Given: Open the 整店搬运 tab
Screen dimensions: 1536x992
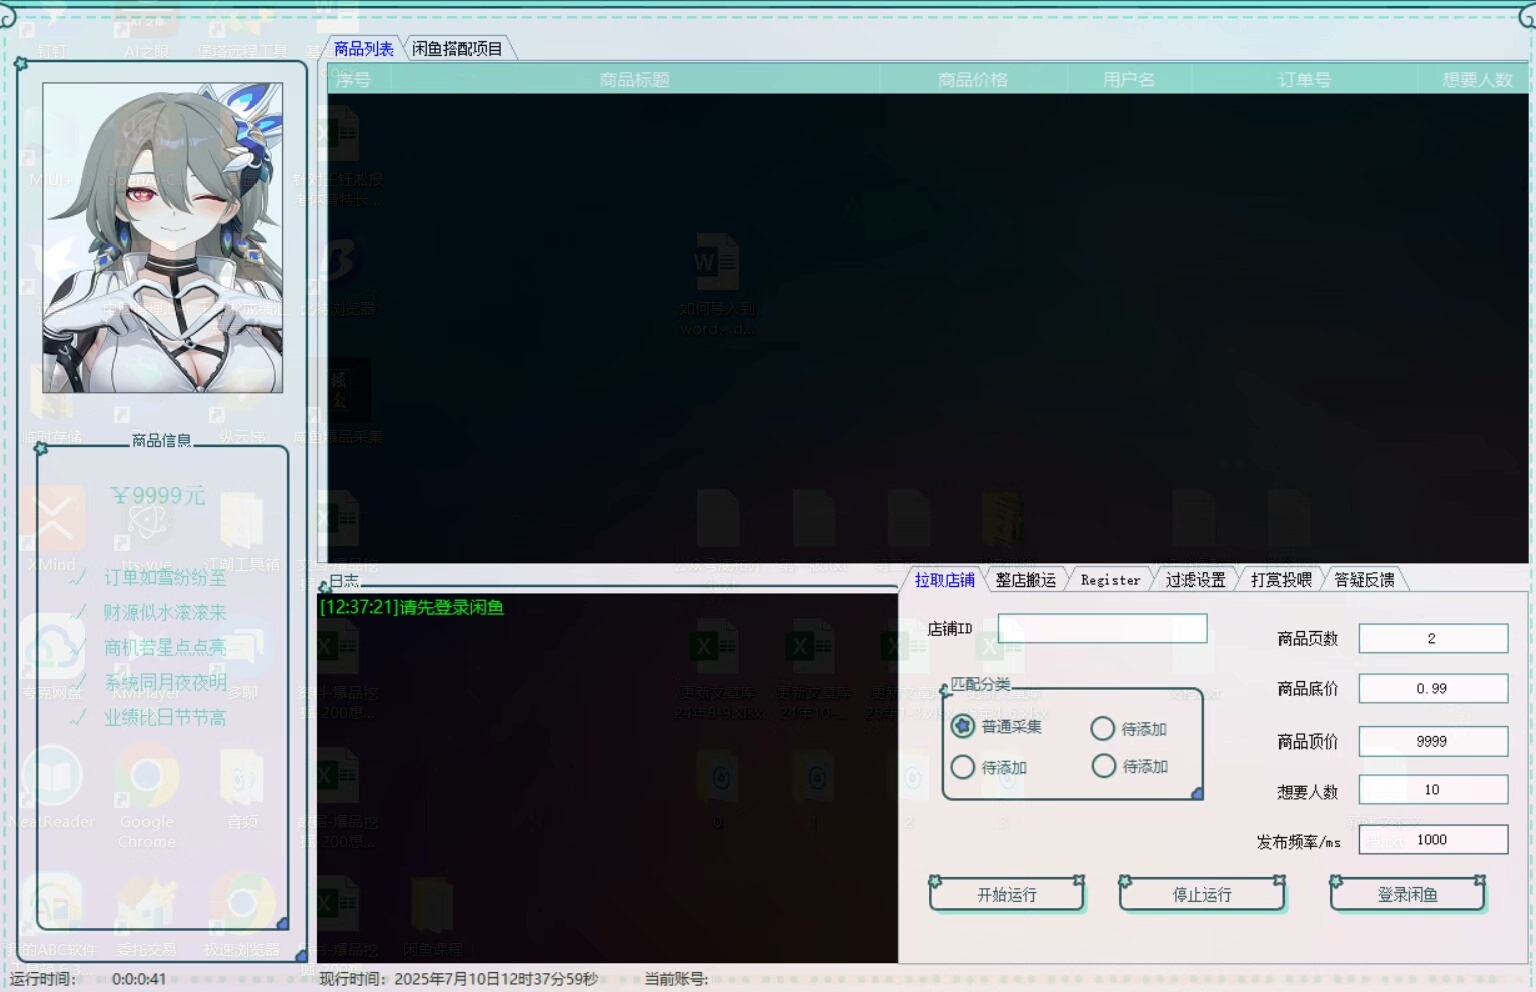Looking at the screenshot, I should pyautogui.click(x=1025, y=580).
